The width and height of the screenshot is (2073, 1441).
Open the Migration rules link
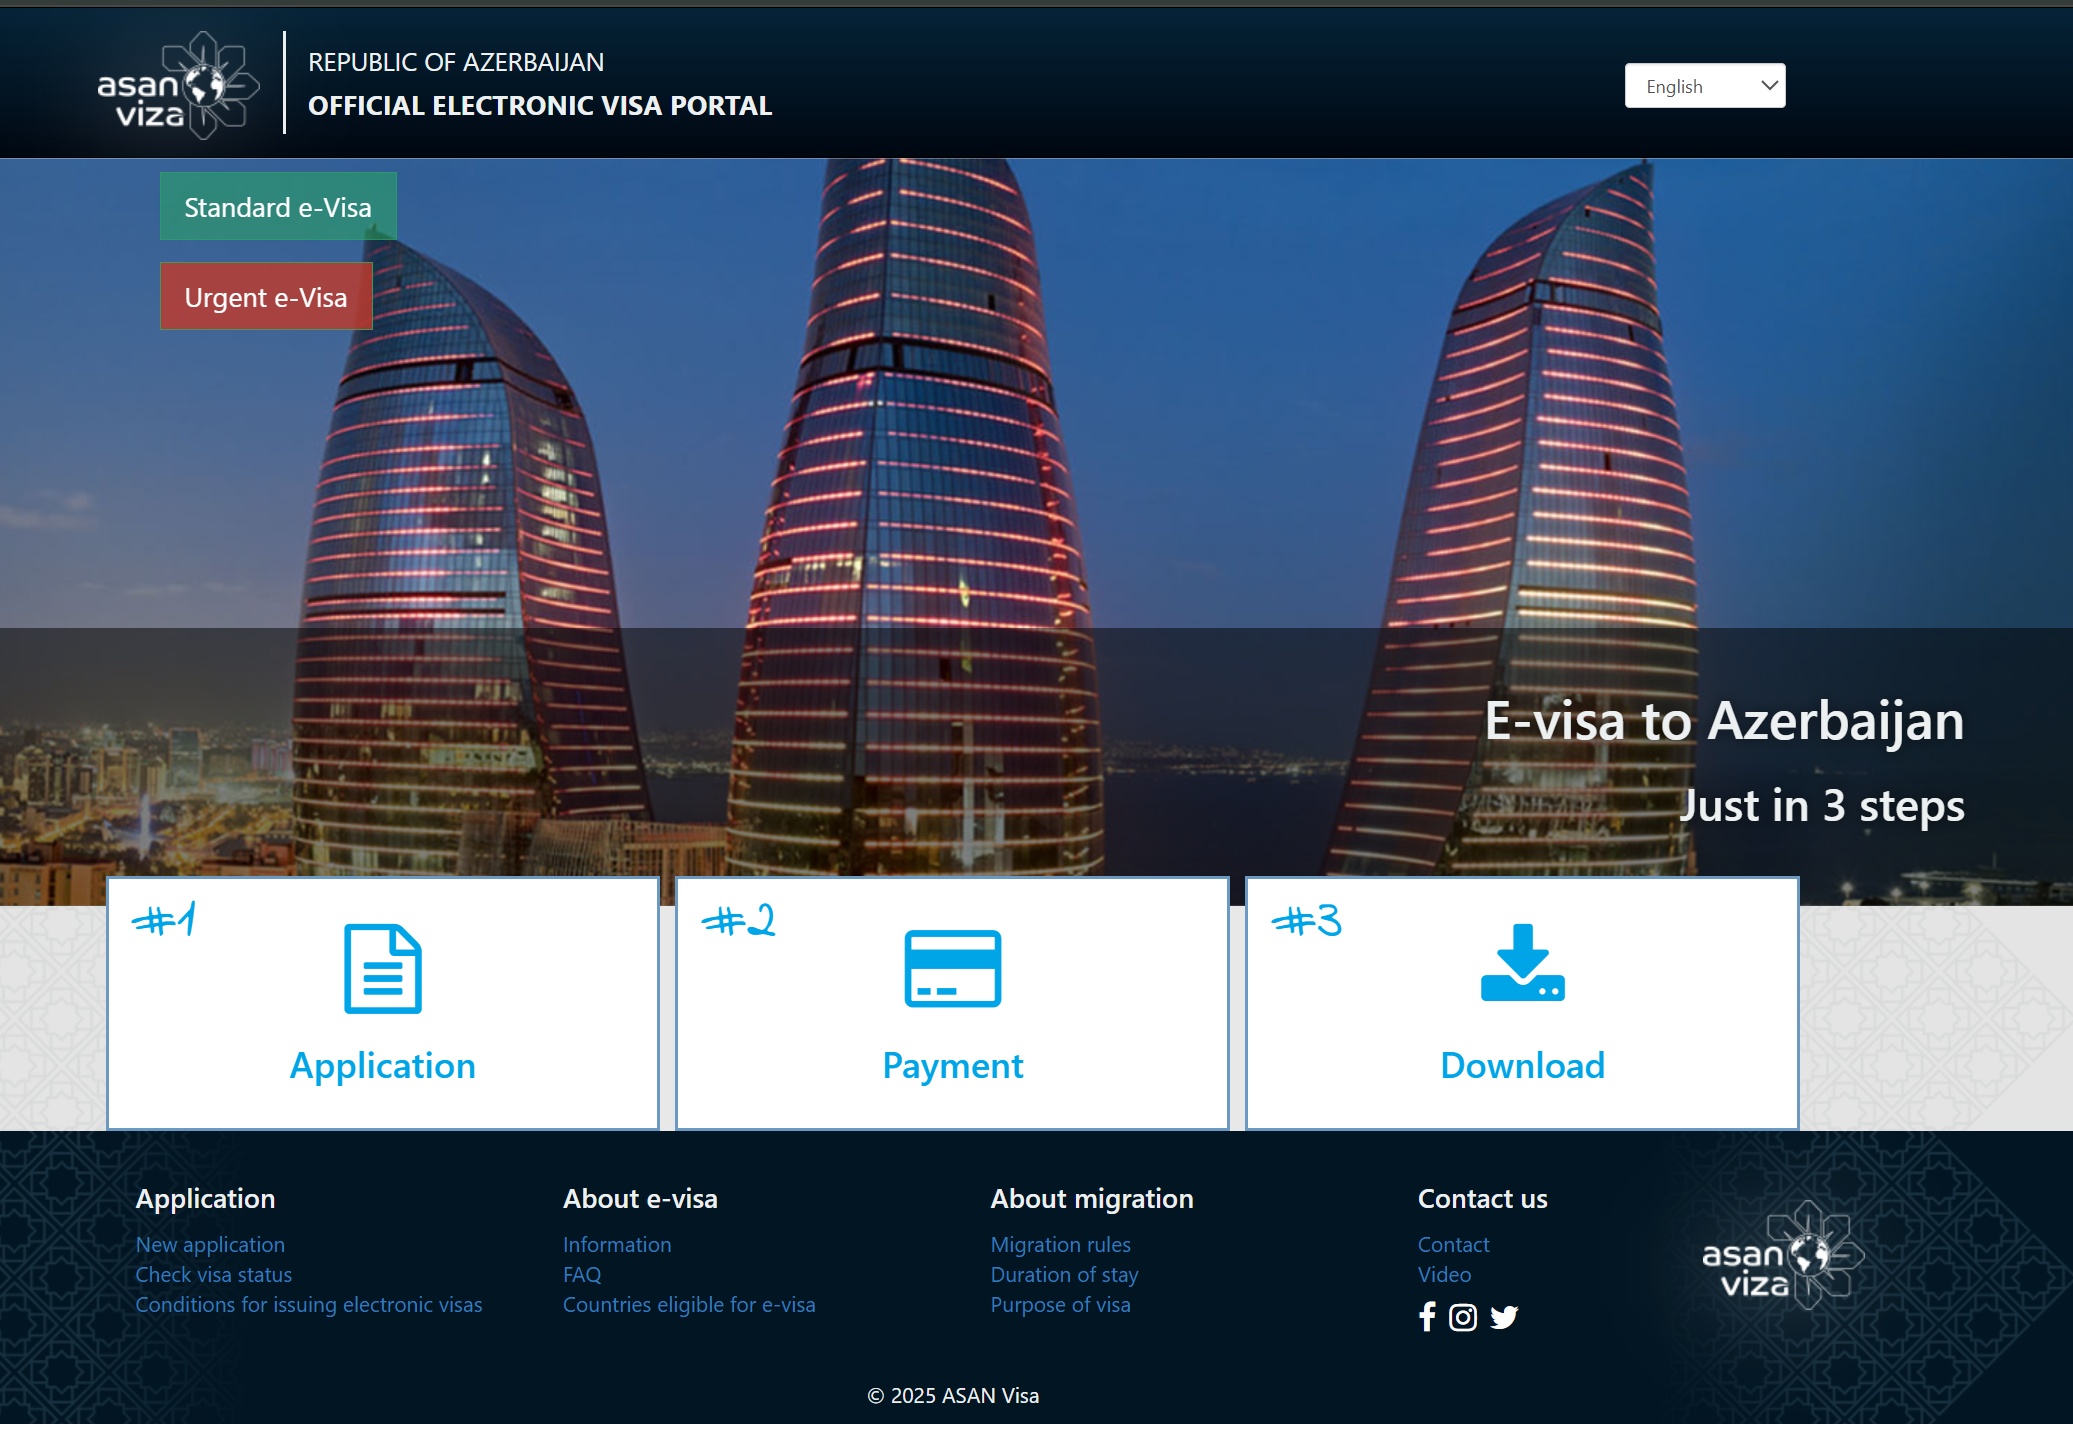[x=1060, y=1245]
